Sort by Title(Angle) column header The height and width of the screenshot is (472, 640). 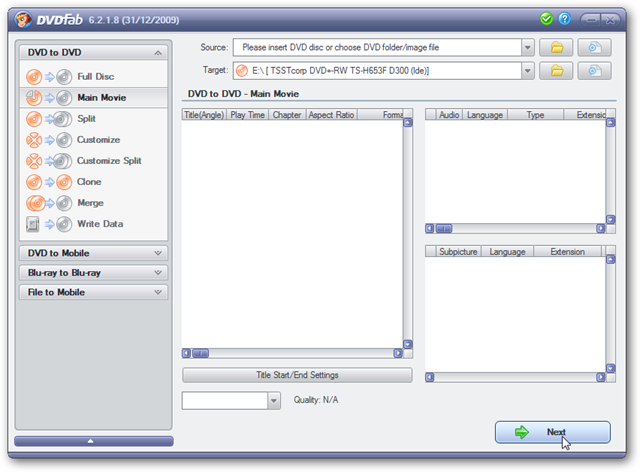pos(204,115)
